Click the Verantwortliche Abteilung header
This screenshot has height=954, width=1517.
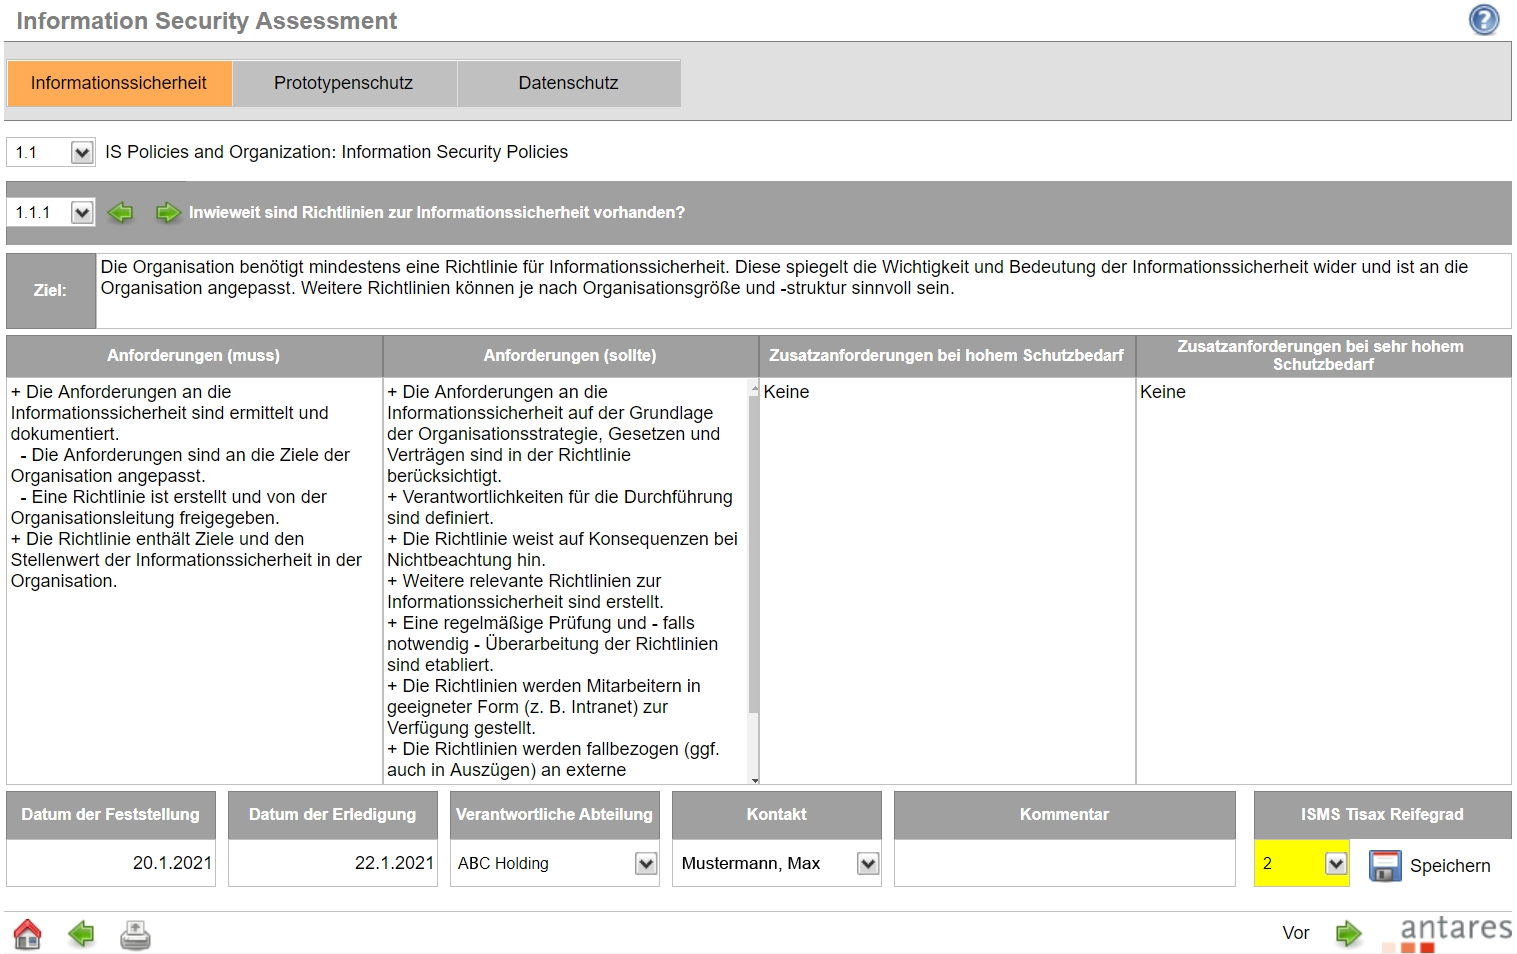(555, 815)
